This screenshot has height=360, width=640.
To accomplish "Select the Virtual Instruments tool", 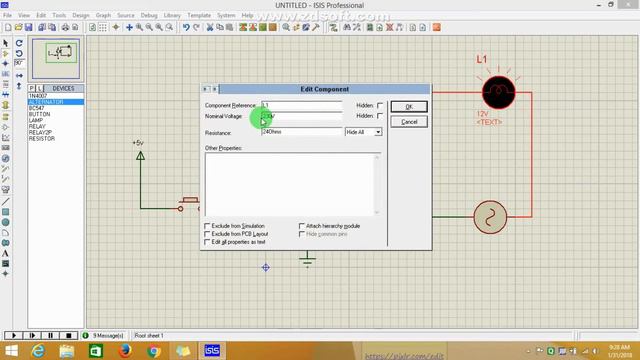I will [5, 189].
